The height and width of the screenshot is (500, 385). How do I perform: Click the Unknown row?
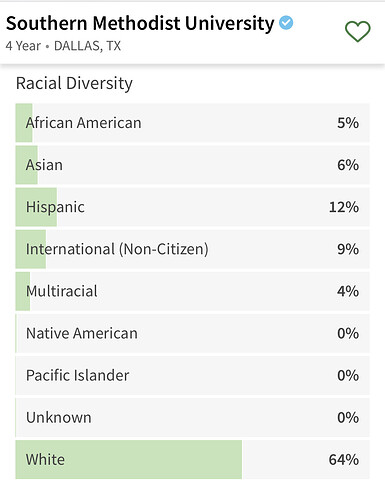coord(192,417)
